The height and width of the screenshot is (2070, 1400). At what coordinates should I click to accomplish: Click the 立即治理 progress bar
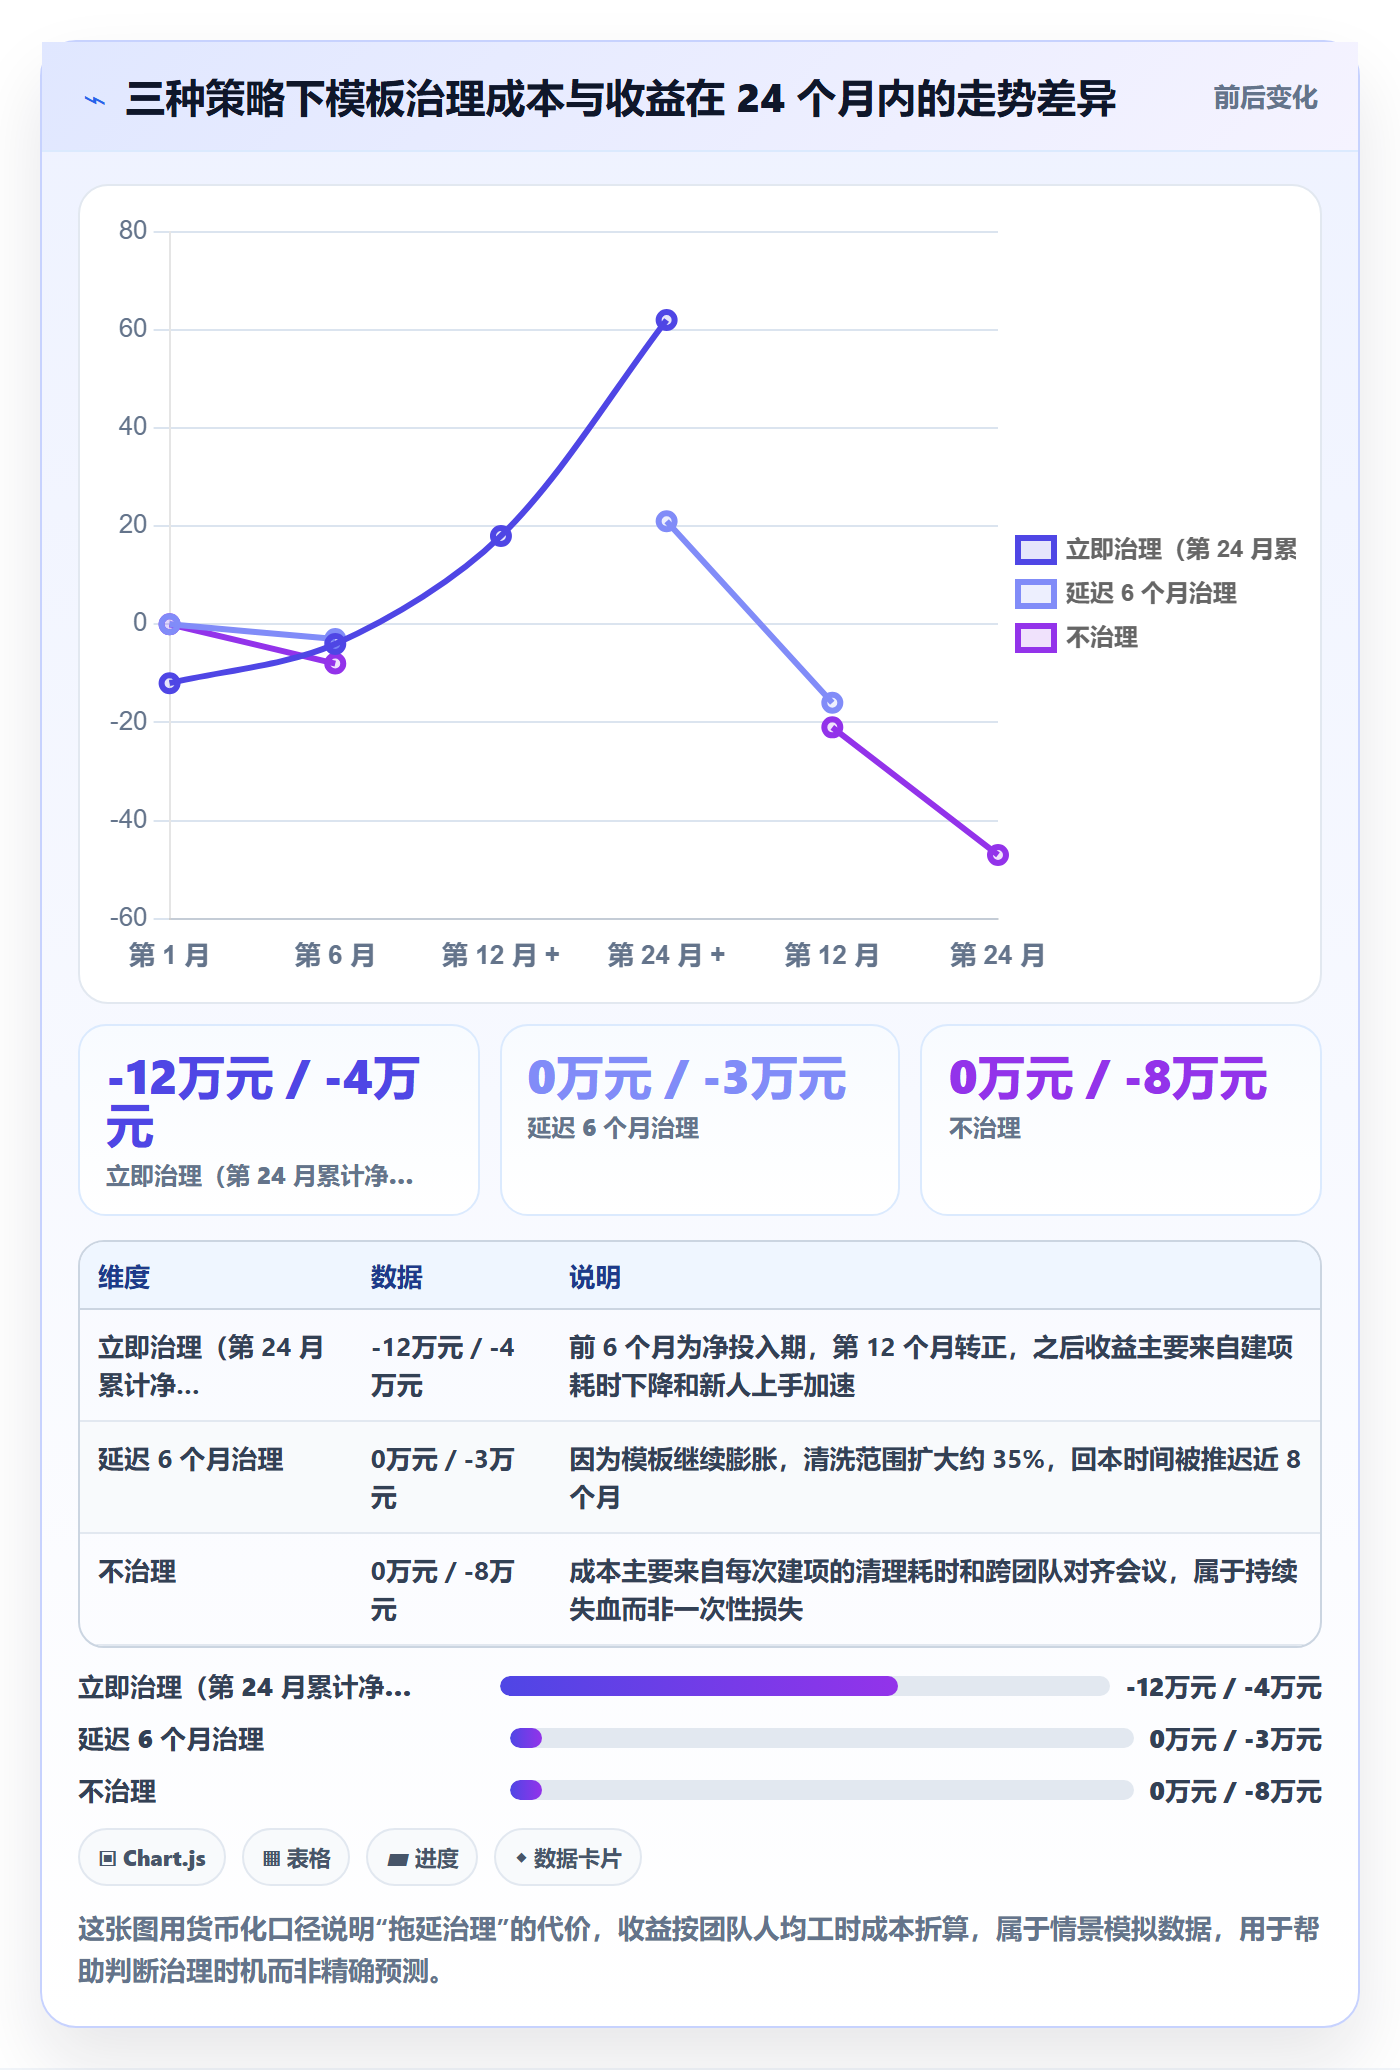[805, 1687]
